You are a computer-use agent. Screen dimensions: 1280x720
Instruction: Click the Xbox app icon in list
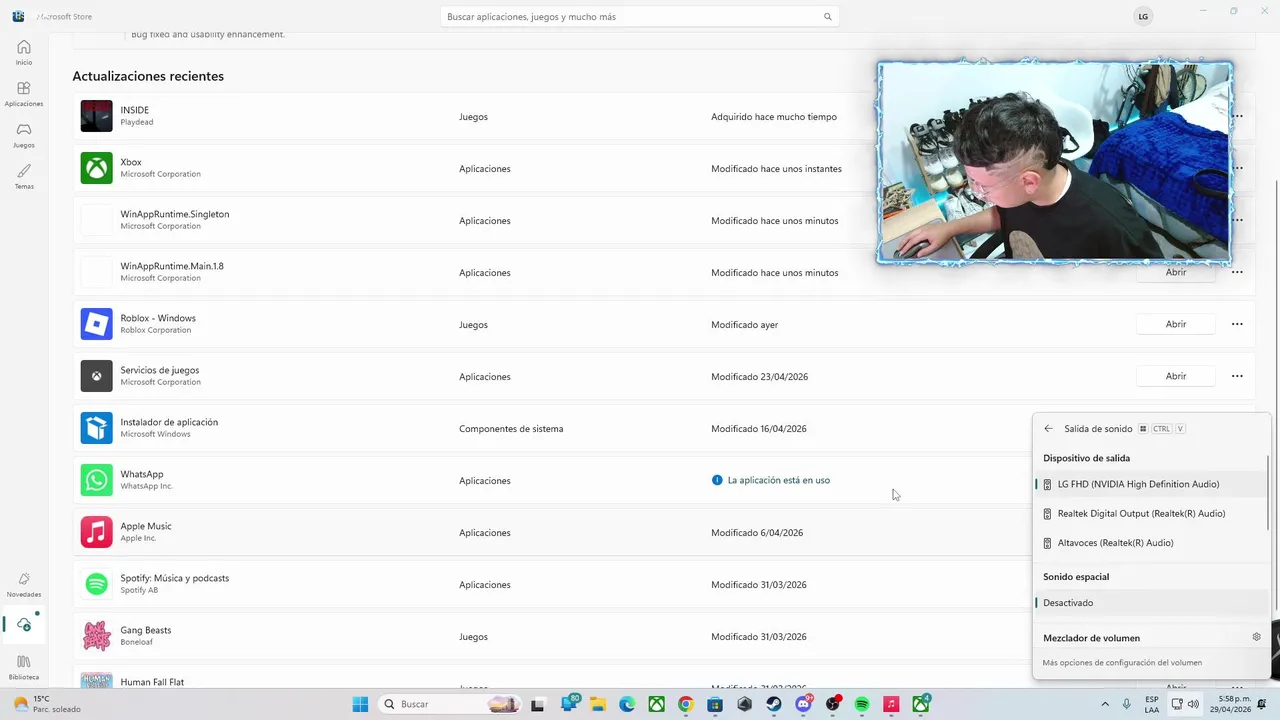(97, 168)
